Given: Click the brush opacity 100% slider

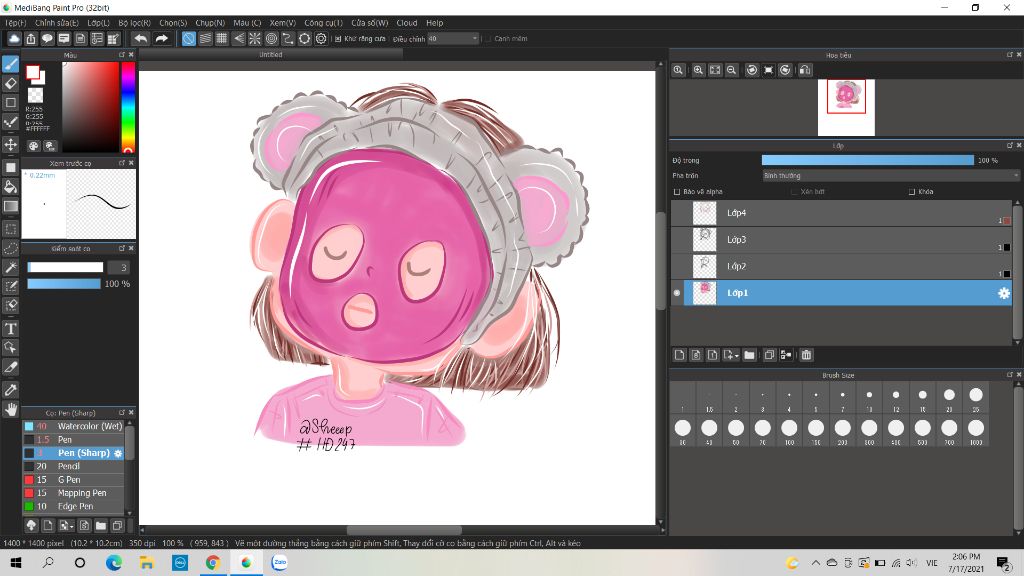Looking at the screenshot, I should (63, 284).
